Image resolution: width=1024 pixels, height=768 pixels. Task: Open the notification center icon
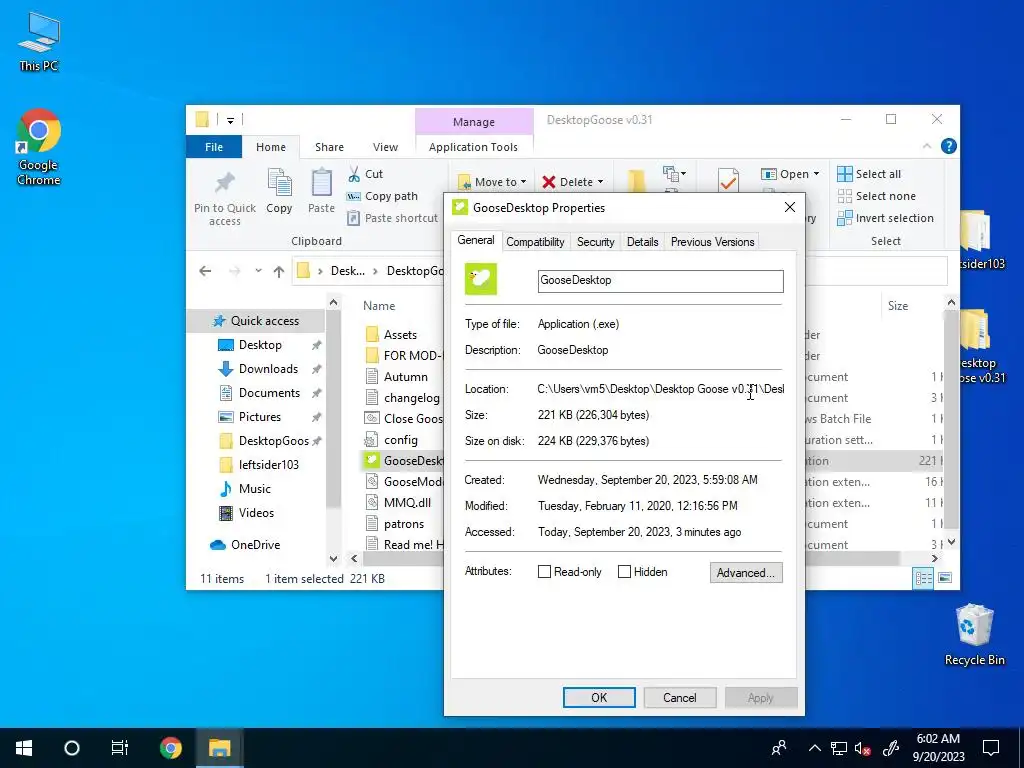[991, 748]
